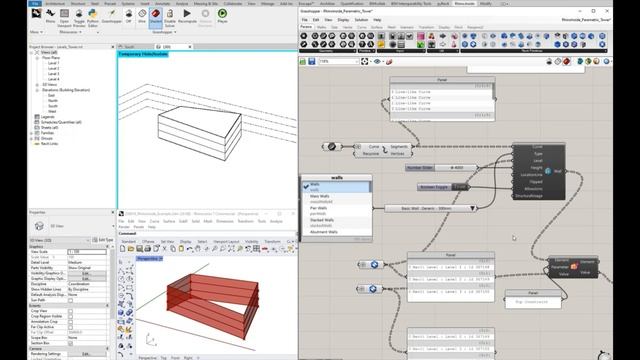The width and height of the screenshot is (640, 360).
Task: Open the Rhinoceros panel dropdown arrow
Action: (80, 32)
